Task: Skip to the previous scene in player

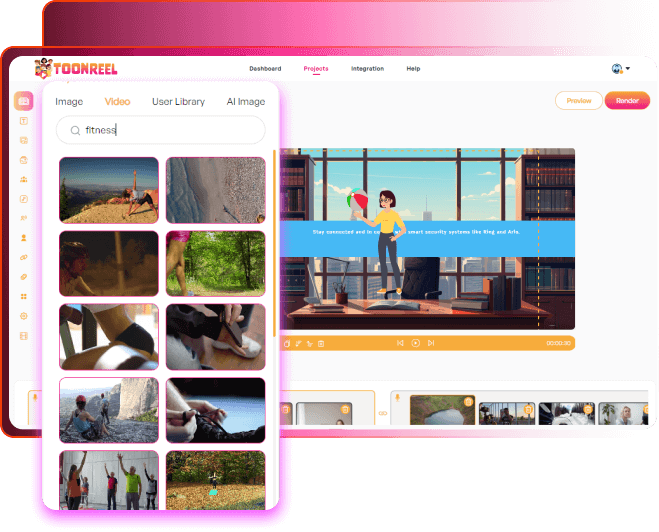Action: (x=400, y=343)
